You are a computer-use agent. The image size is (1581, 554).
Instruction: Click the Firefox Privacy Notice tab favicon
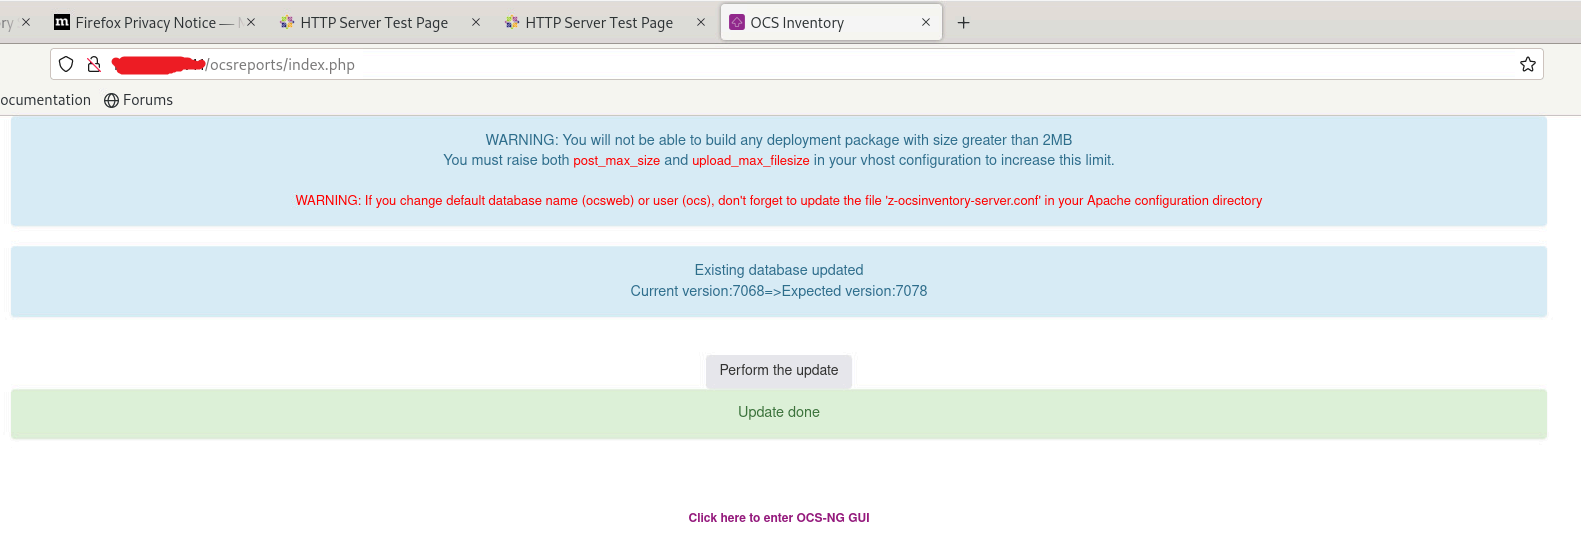[x=62, y=22]
